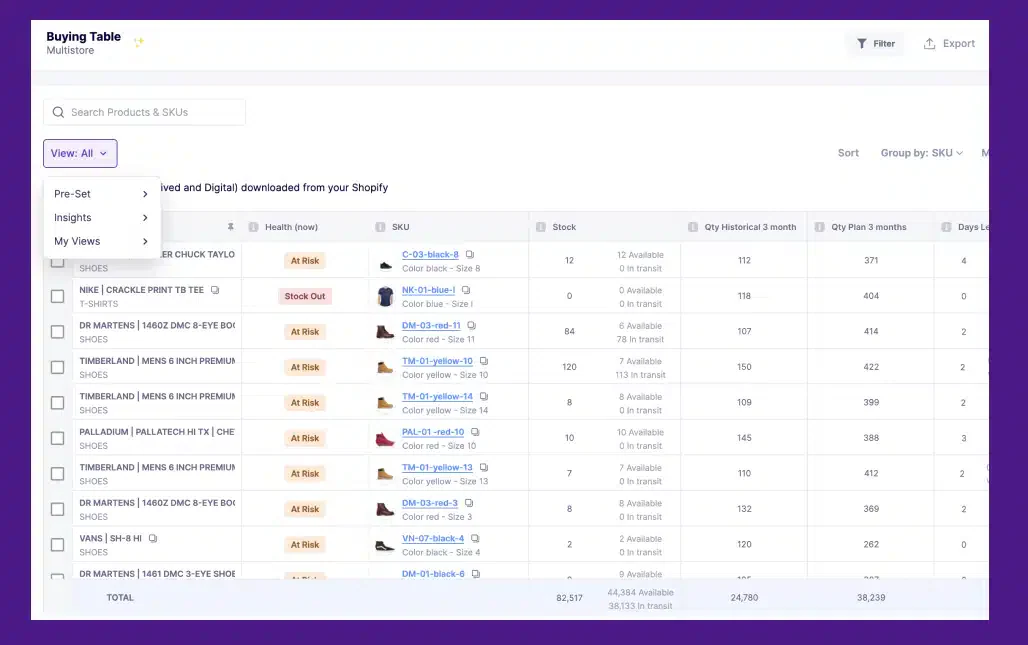Tick checkbox for DM-03-red-3 Dr Martens row

(x=58, y=509)
